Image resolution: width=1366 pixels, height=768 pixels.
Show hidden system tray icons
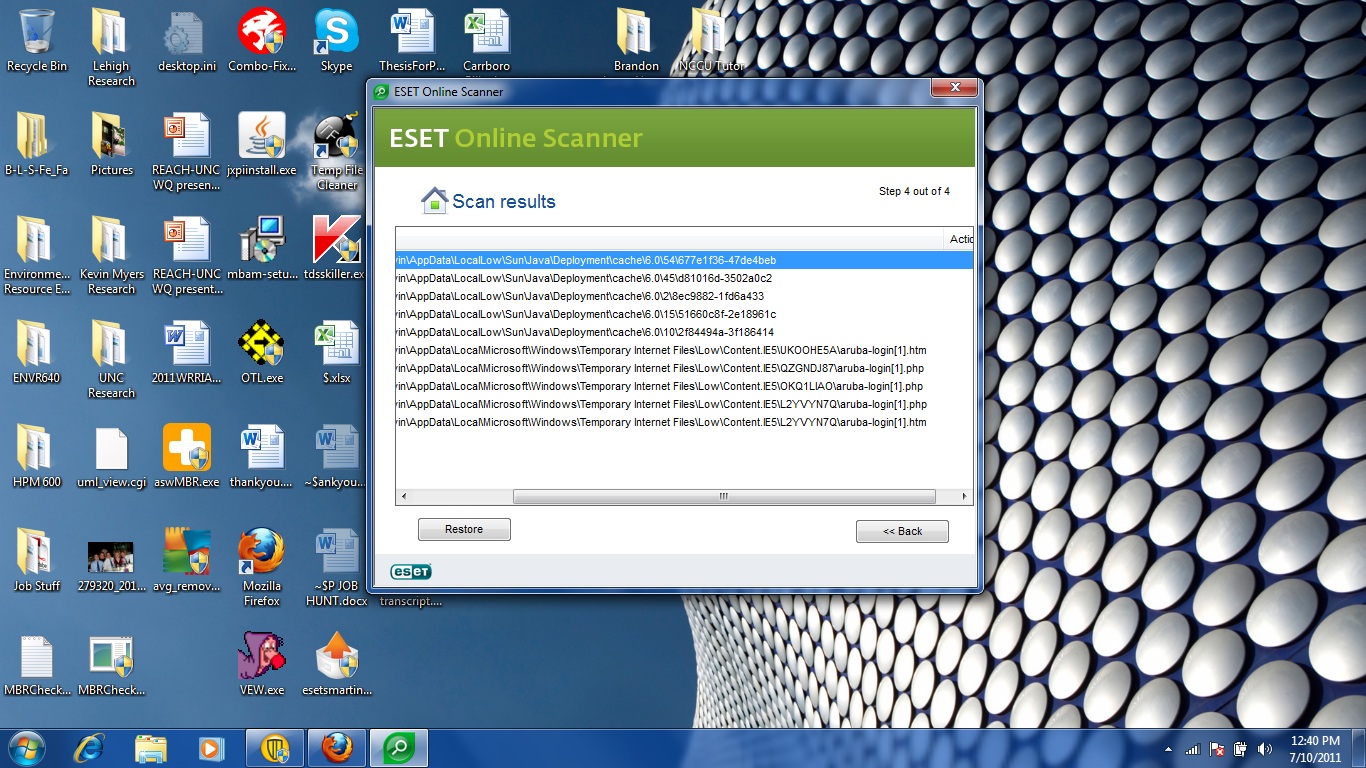click(x=1169, y=749)
